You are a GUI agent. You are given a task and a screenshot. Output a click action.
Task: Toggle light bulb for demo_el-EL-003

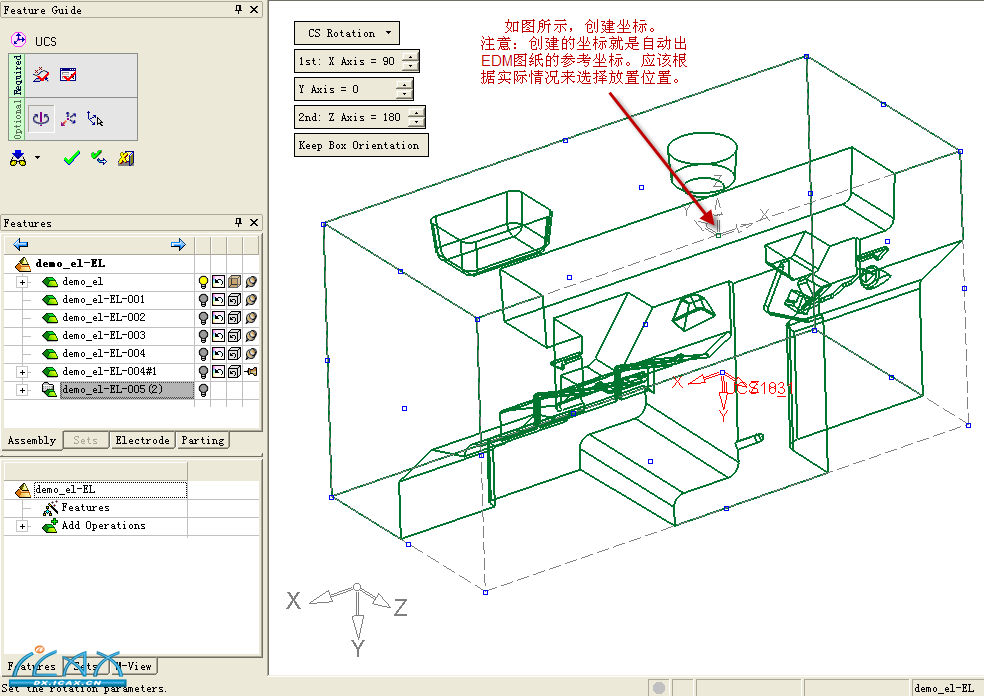[203, 336]
